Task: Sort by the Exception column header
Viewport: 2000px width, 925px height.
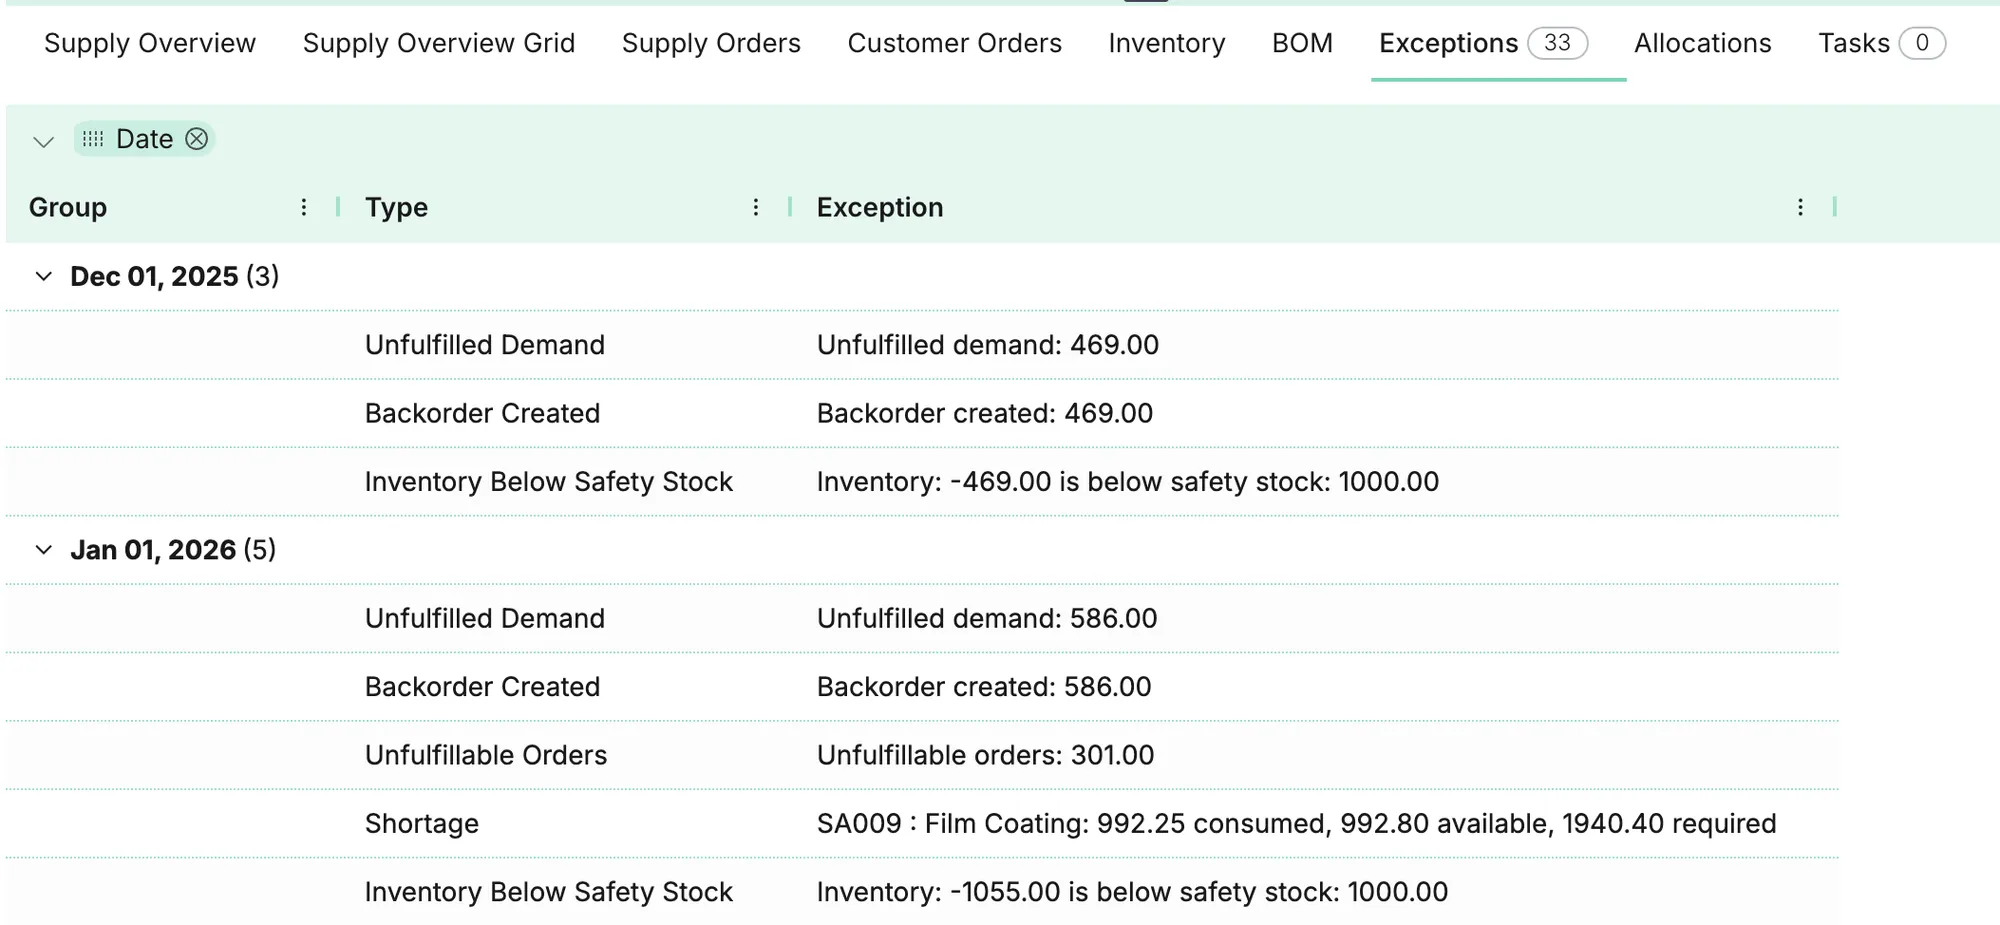Action: tap(880, 207)
